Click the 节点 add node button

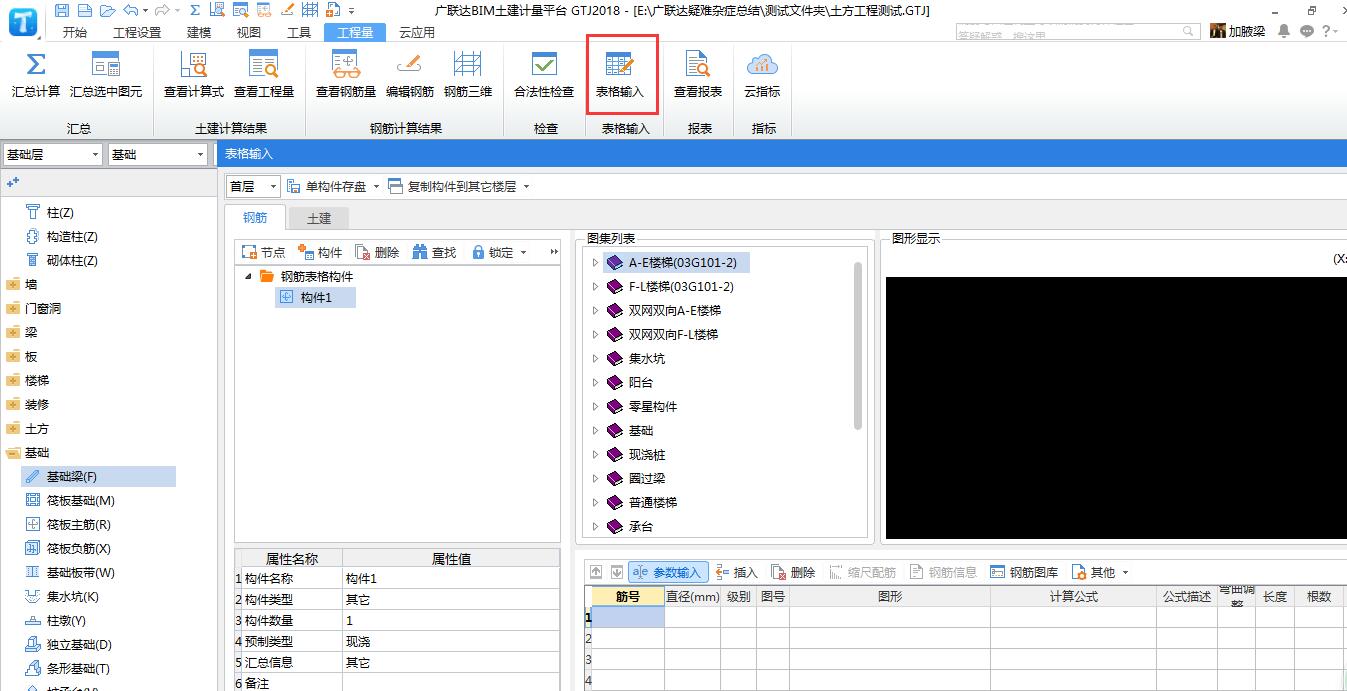tap(264, 252)
